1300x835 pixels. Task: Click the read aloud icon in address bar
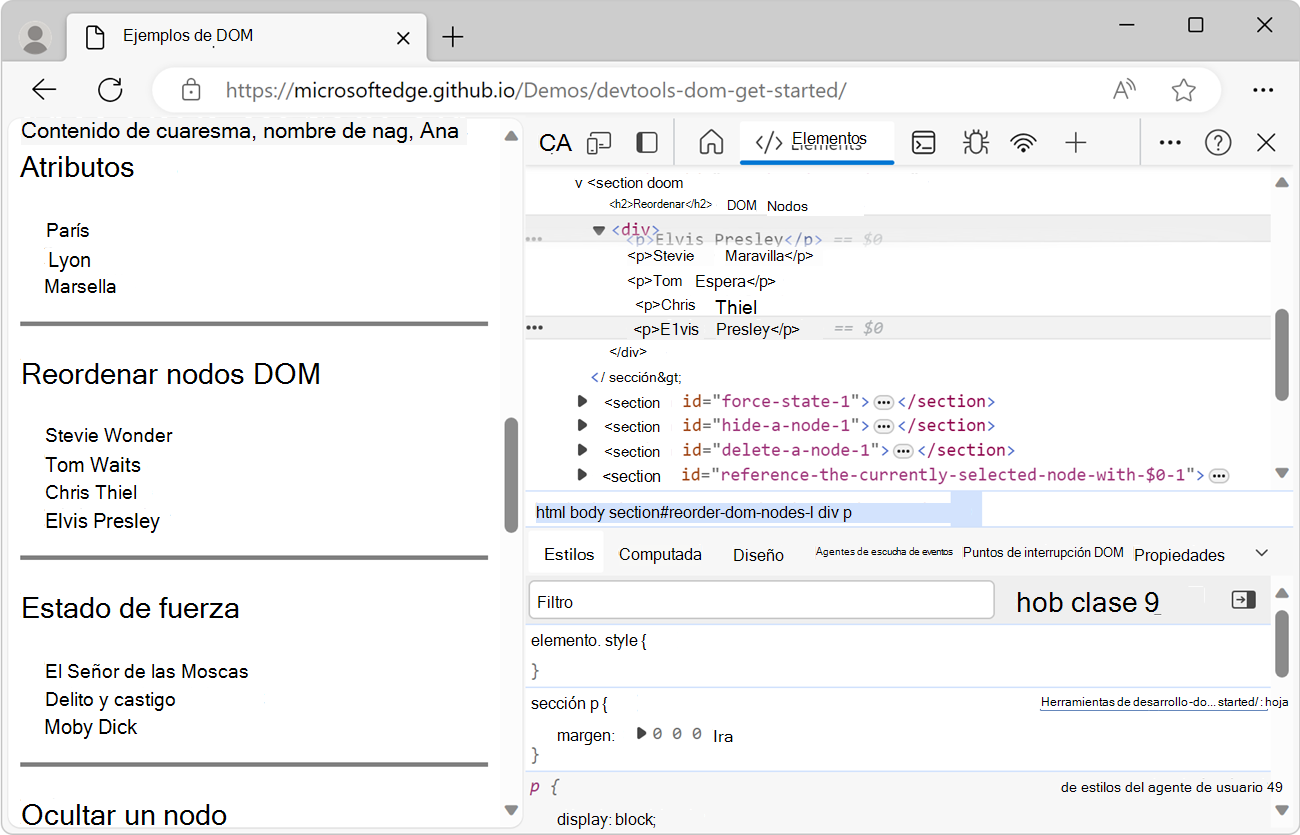click(x=1125, y=90)
